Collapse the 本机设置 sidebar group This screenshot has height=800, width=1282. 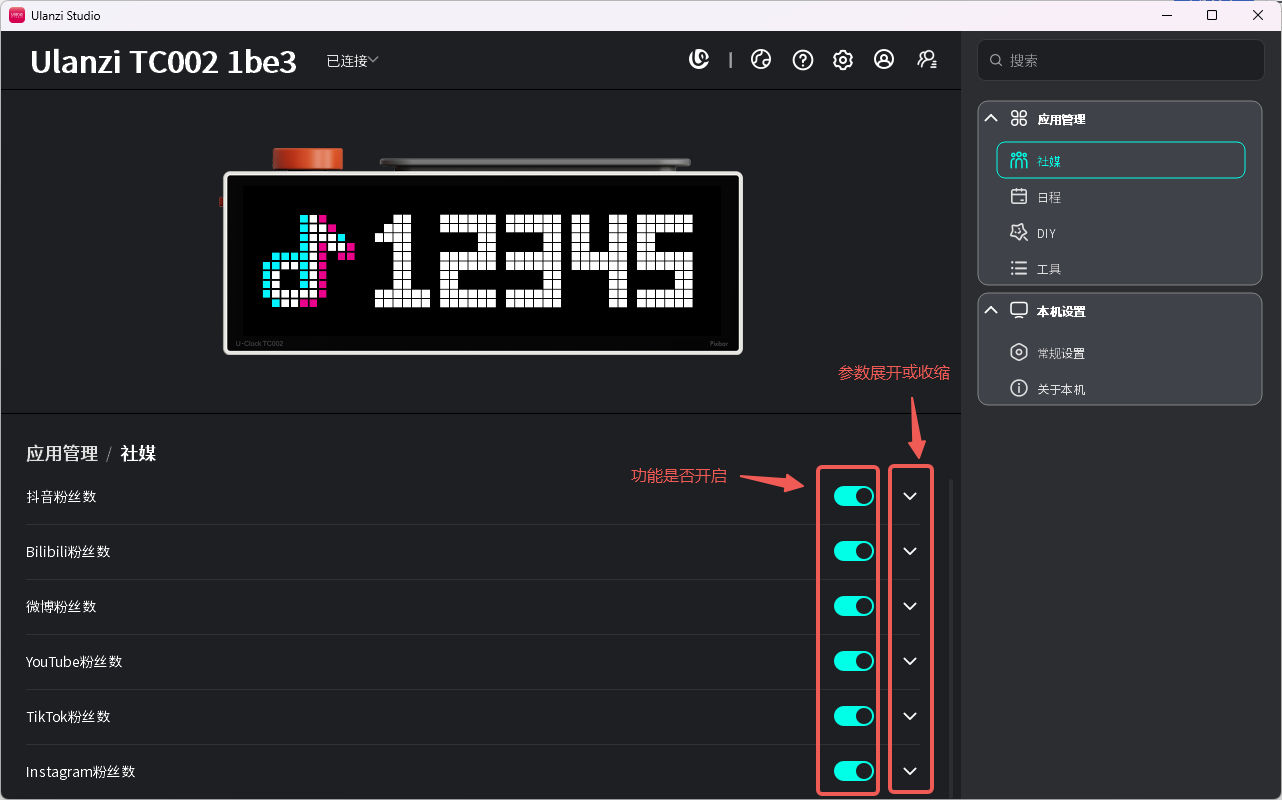[991, 310]
